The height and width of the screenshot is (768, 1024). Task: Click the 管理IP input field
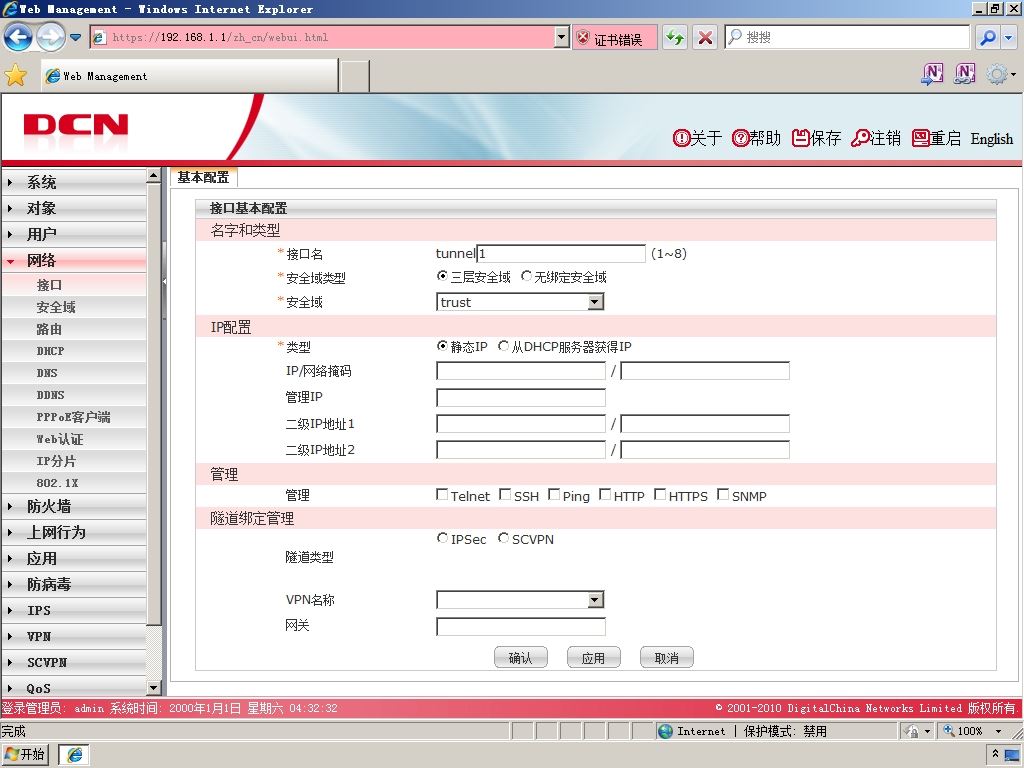click(520, 397)
